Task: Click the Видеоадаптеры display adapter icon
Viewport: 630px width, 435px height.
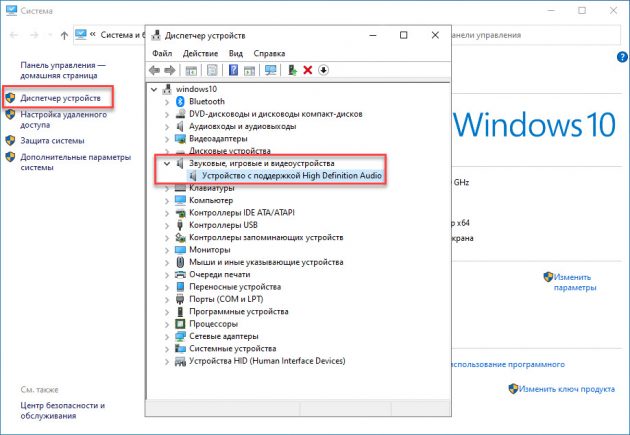Action: click(180, 139)
